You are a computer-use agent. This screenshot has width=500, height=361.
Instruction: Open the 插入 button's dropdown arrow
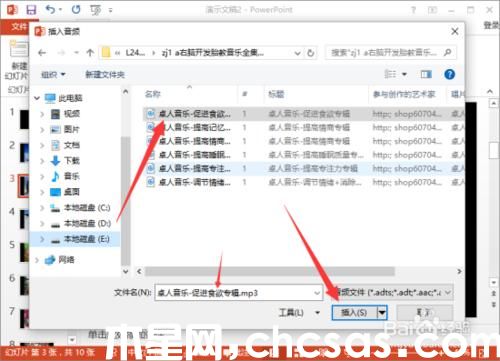(x=382, y=312)
